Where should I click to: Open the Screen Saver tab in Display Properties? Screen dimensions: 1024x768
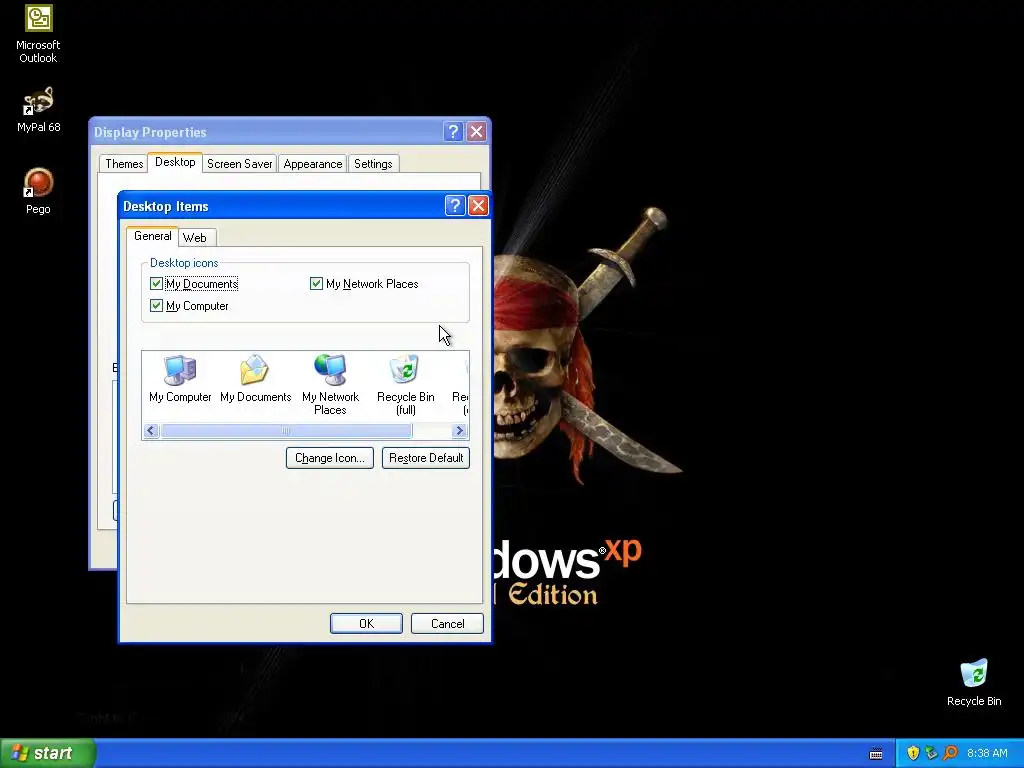pyautogui.click(x=240, y=164)
